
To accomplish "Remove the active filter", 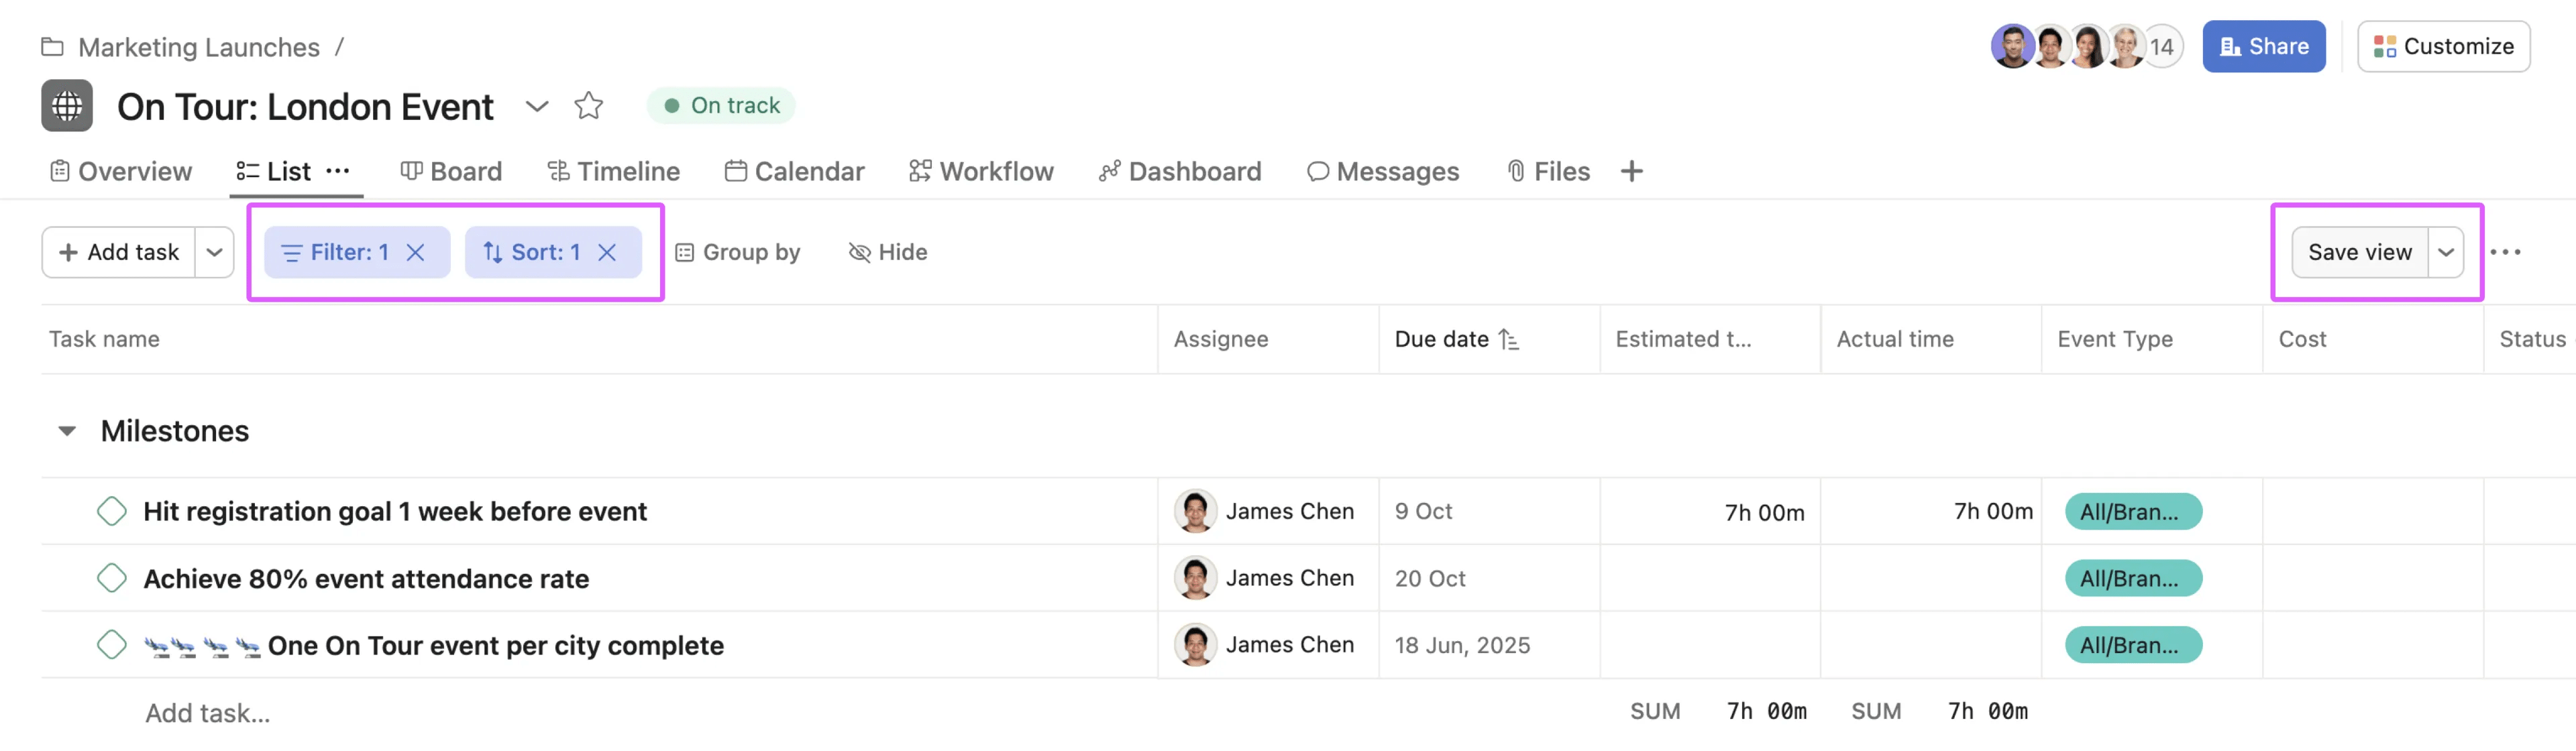I will coord(417,253).
